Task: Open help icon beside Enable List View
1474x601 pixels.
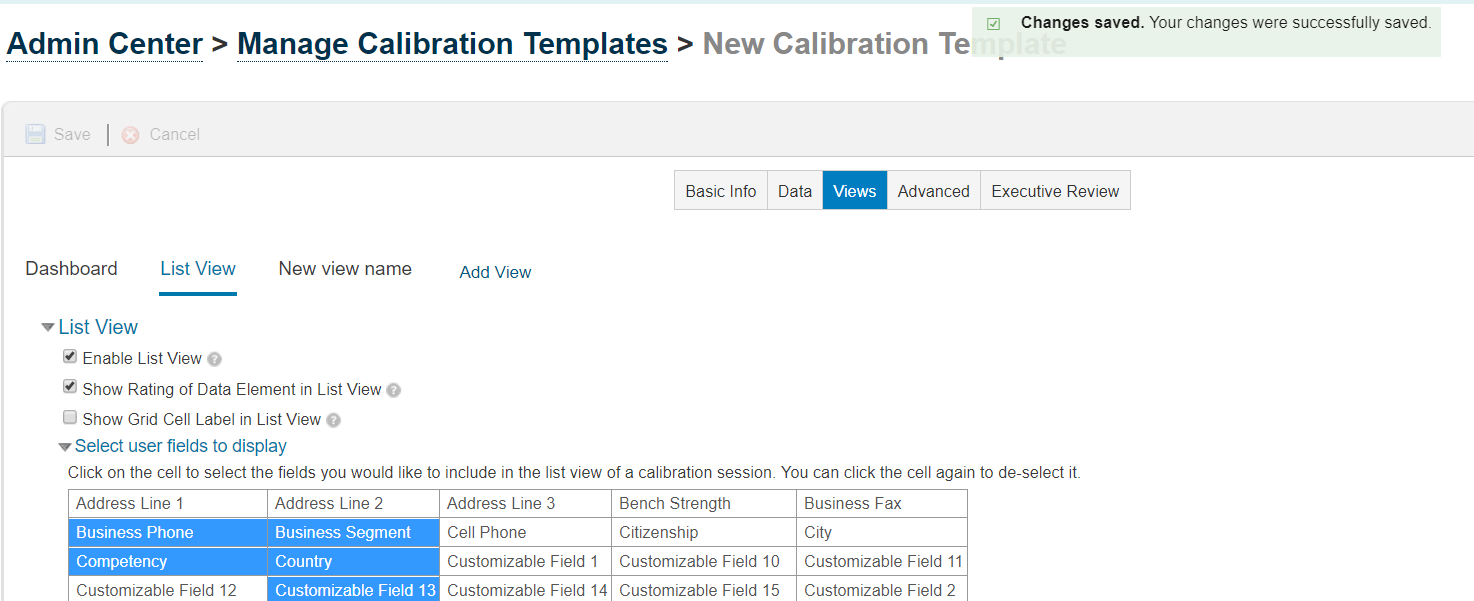Action: 214,359
